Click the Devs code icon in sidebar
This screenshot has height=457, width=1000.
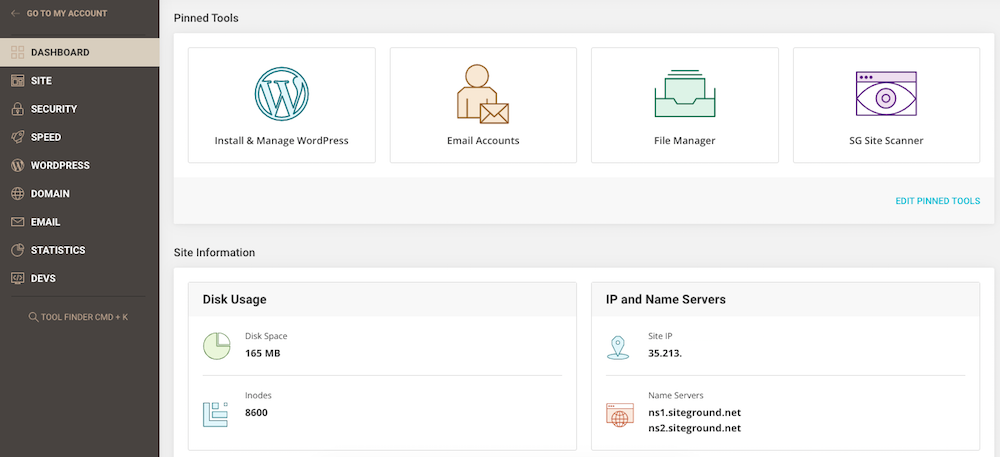pos(17,278)
